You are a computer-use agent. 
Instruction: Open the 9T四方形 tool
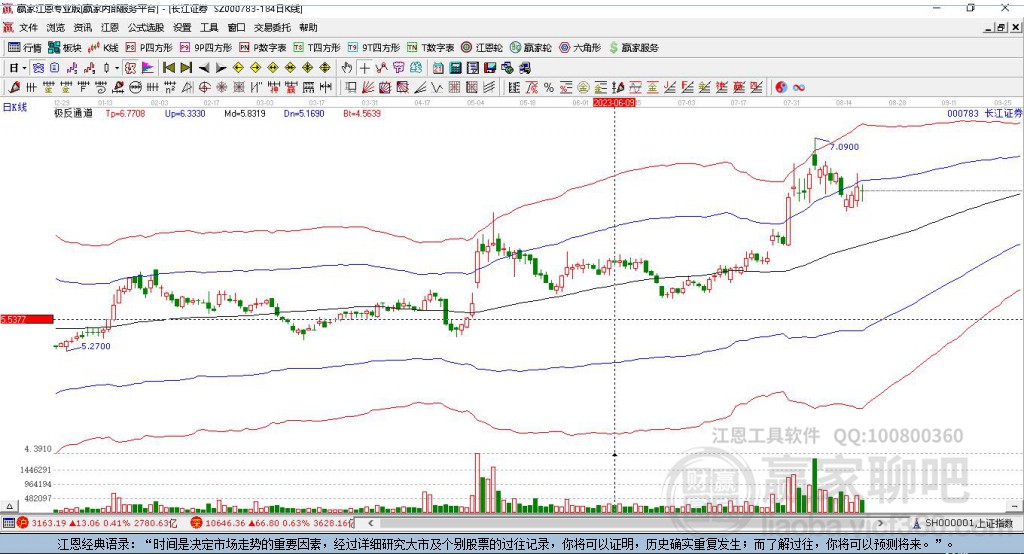point(374,48)
